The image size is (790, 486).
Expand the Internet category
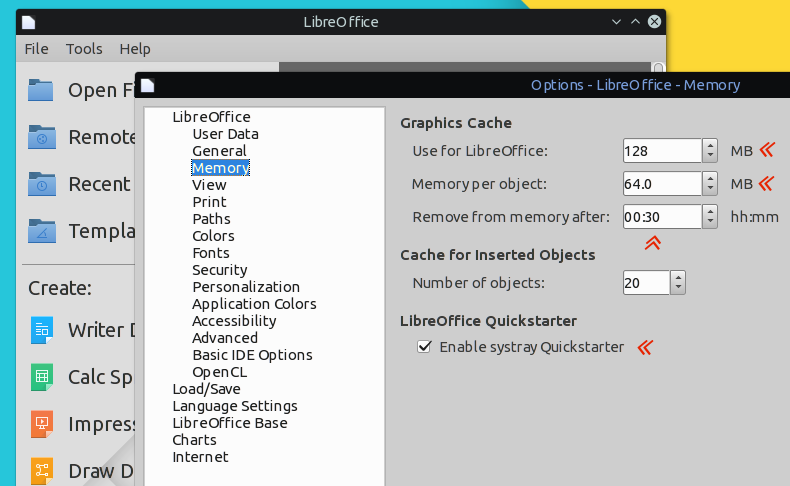(x=200, y=457)
